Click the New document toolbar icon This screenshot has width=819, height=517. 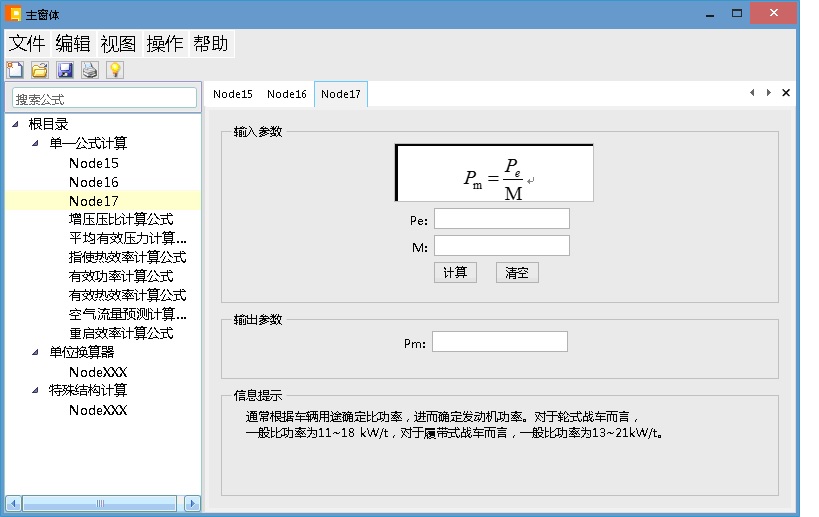(15, 70)
